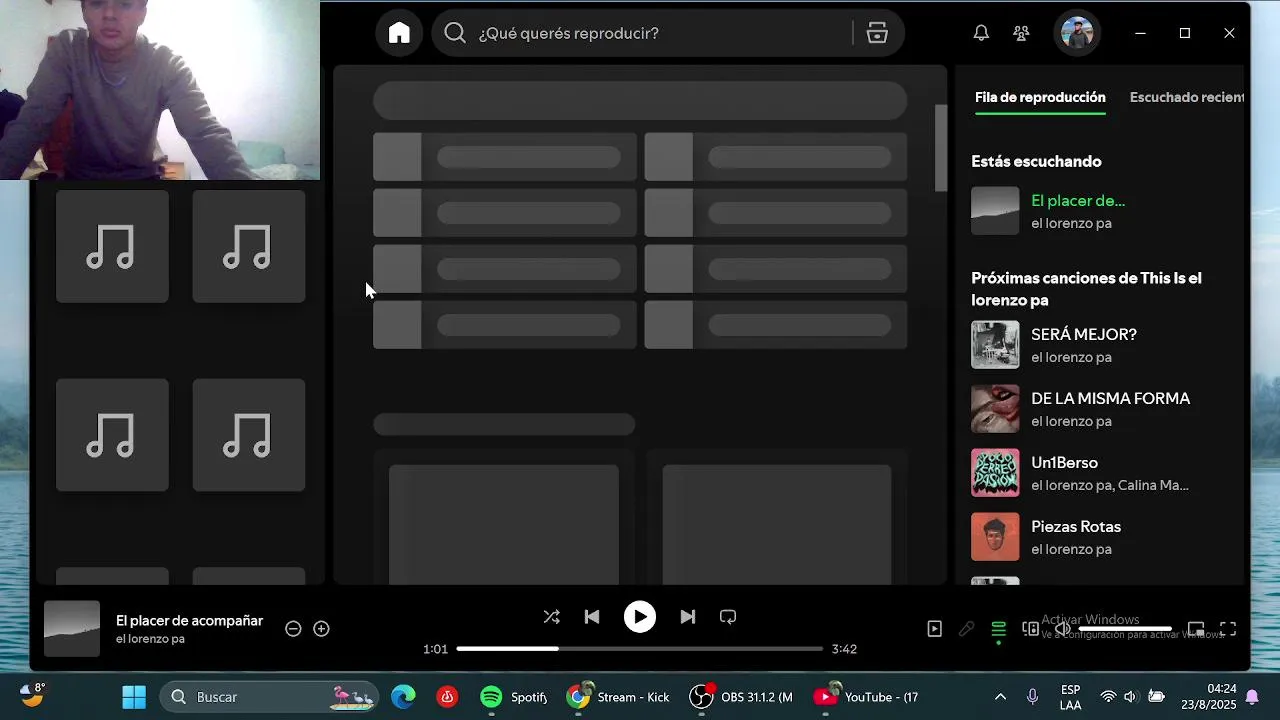Open the Chrome 'Stream - Kick' taskbar button
This screenshot has height=720, width=1280.
point(619,697)
